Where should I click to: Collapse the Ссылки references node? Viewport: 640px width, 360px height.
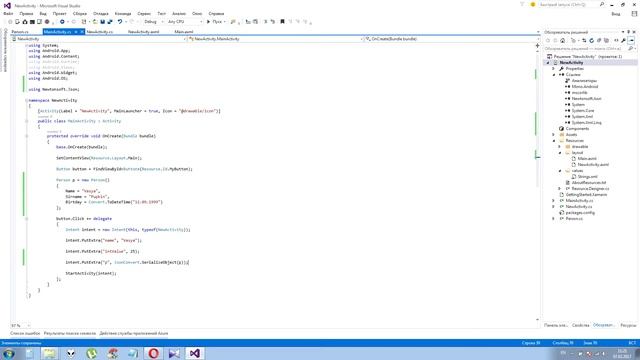click(x=554, y=75)
